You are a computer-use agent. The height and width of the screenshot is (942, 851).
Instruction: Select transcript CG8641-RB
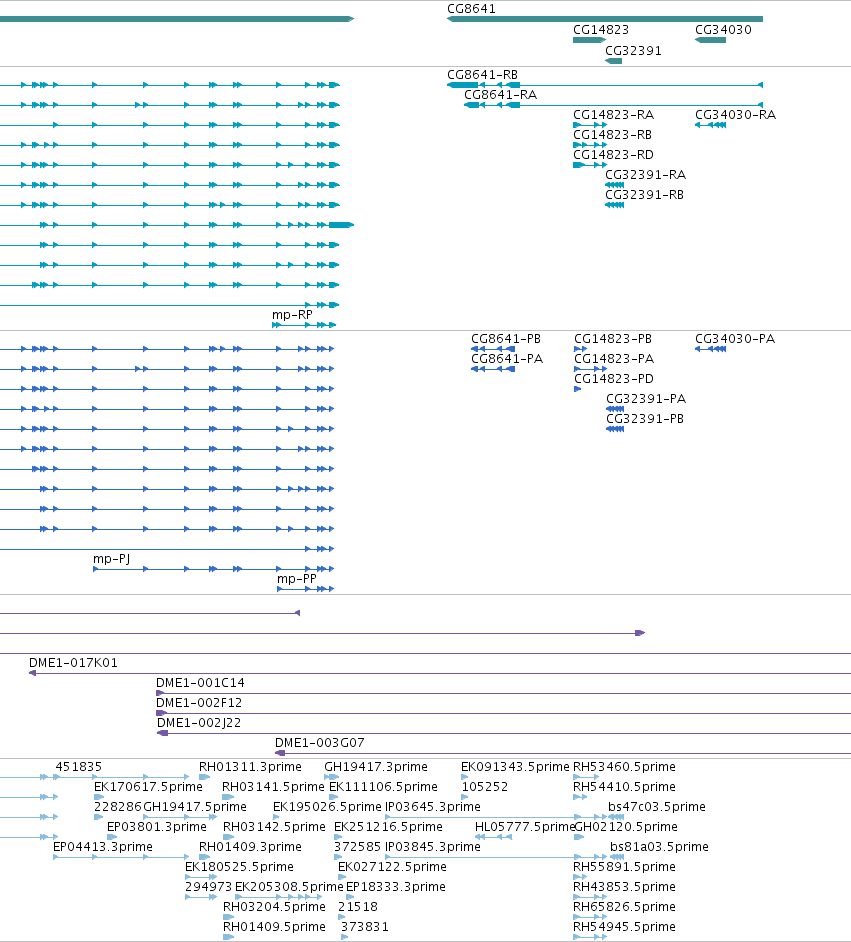482,75
